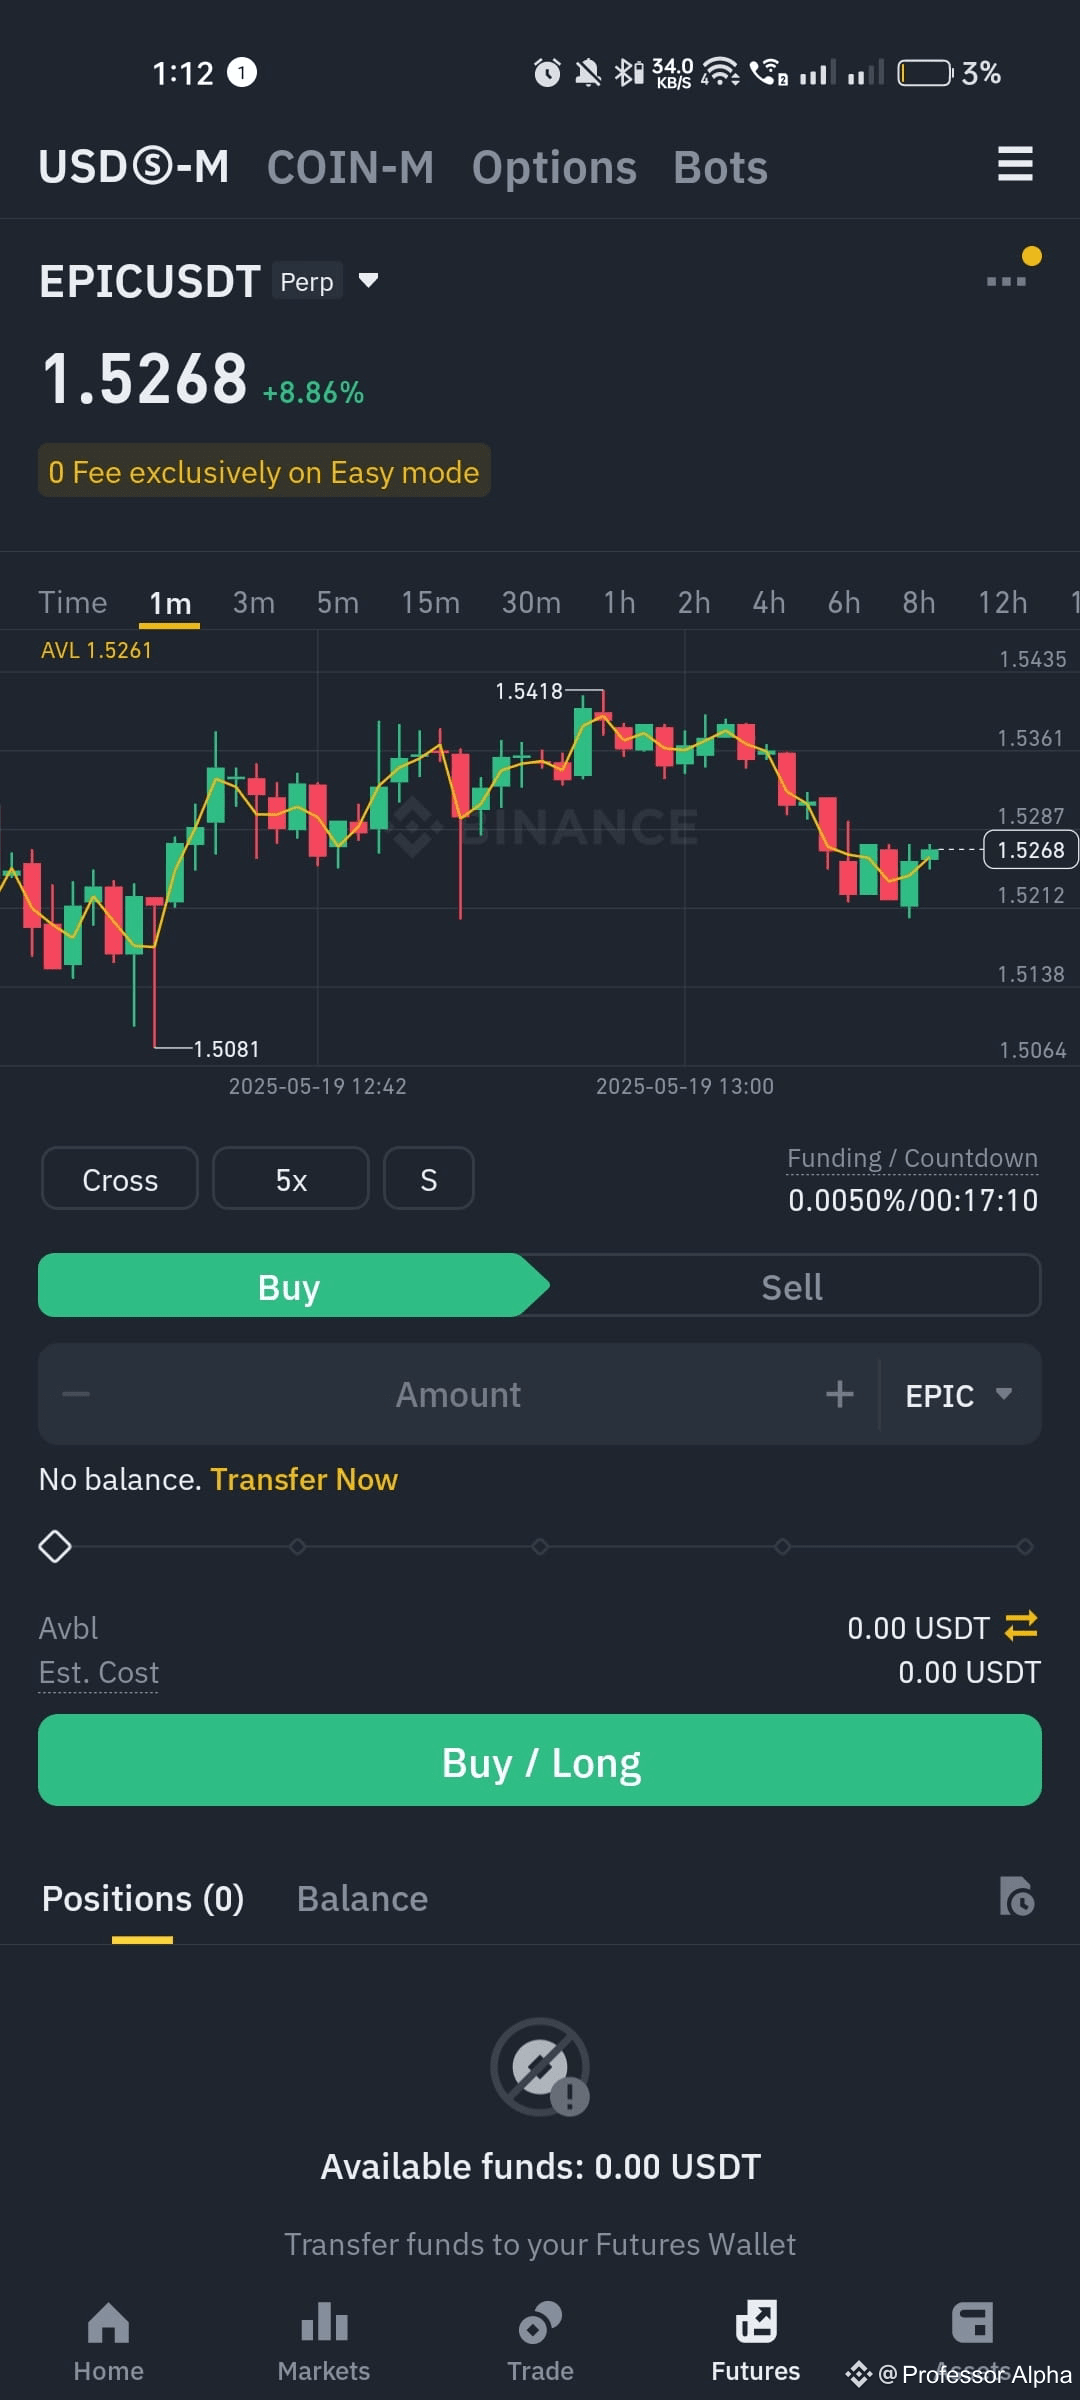Tap the AVL 1.5261 indicator label
The height and width of the screenshot is (2400, 1080).
(96, 650)
